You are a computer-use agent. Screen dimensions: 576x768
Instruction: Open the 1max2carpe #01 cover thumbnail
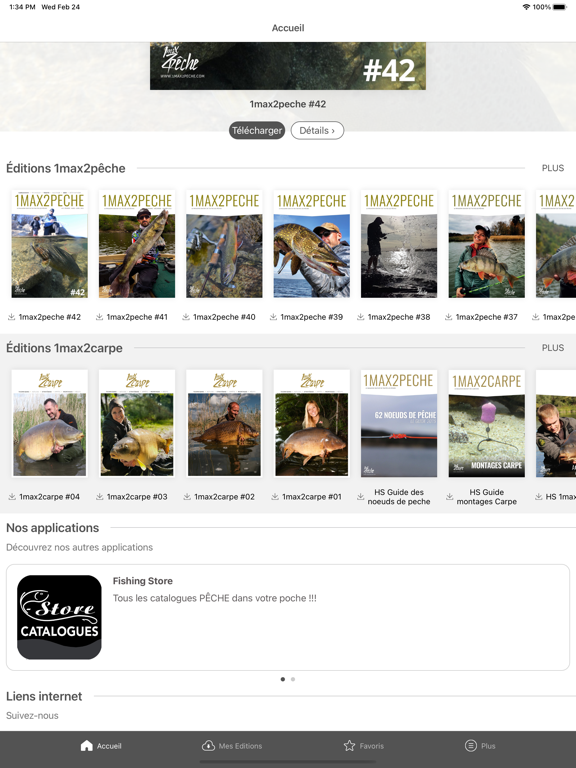click(312, 424)
